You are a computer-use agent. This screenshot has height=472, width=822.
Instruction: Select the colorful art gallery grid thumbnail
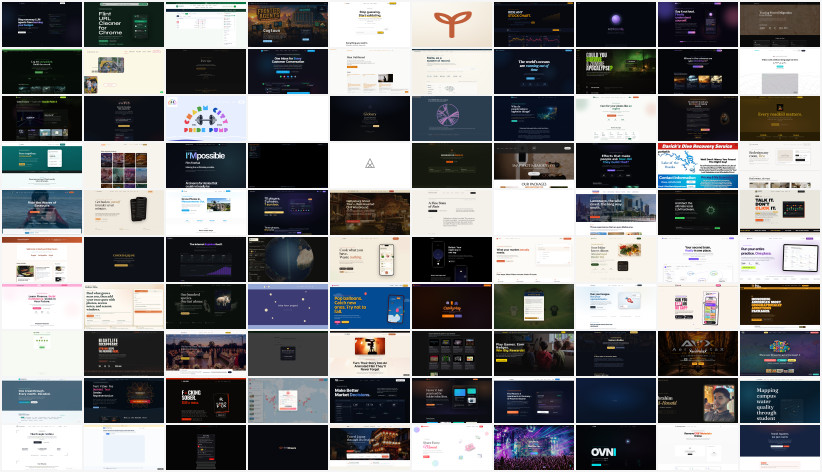[124, 165]
